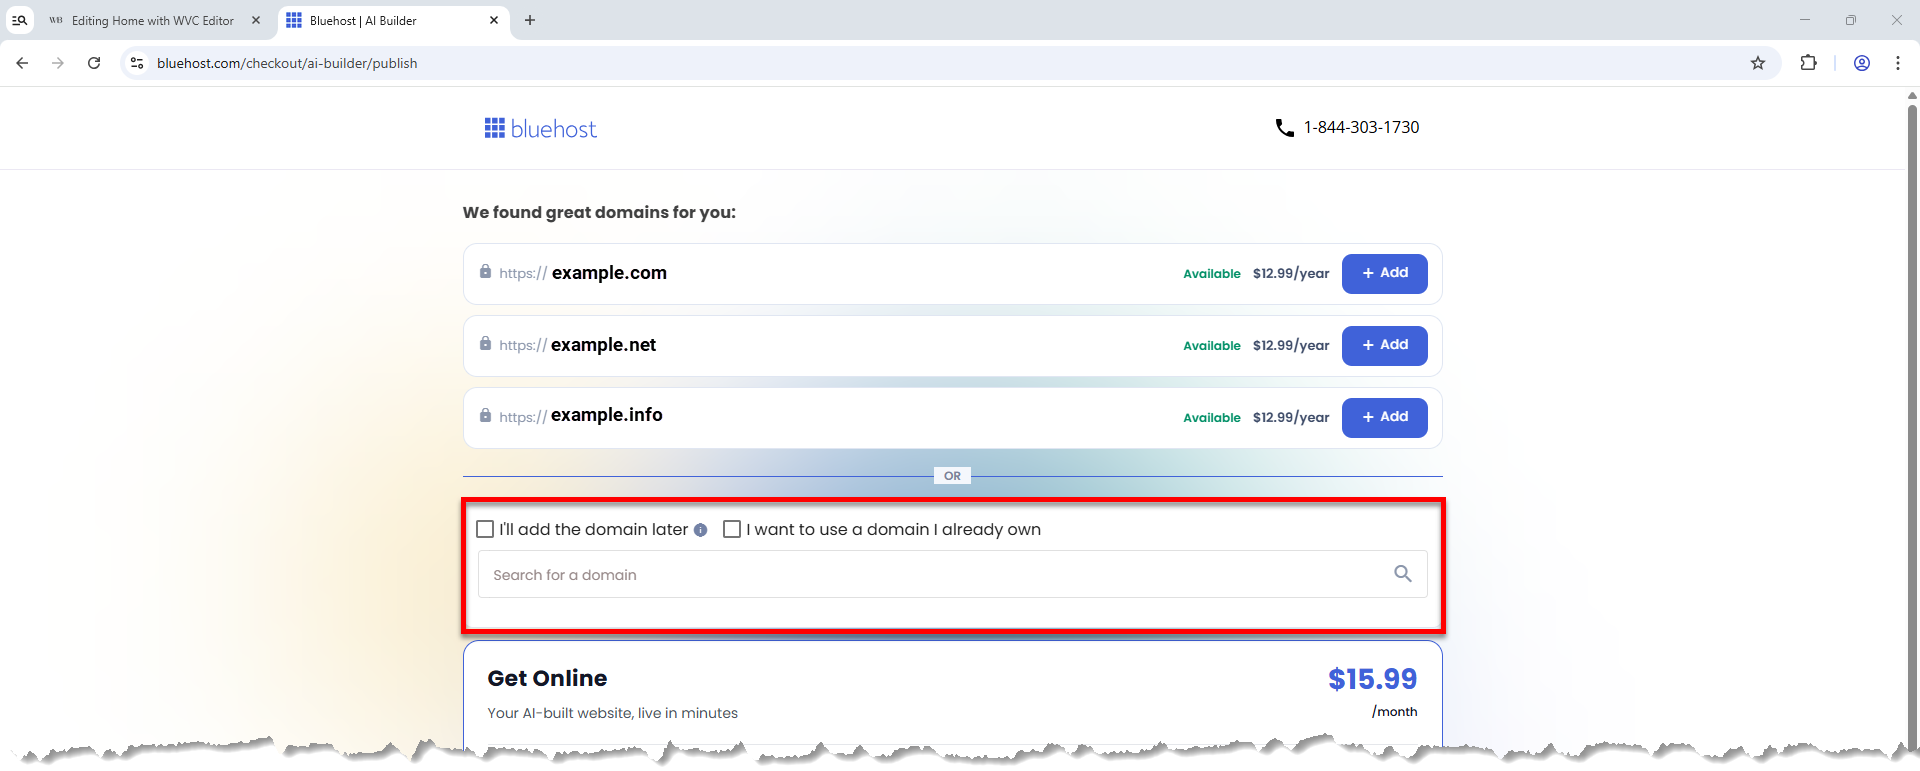
Task: Click the lock icon beside example.info
Action: click(485, 415)
